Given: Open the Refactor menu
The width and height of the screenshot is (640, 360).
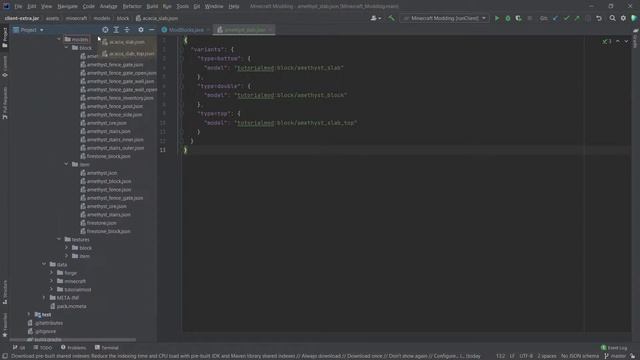Looking at the screenshot, I should click(x=132, y=7).
